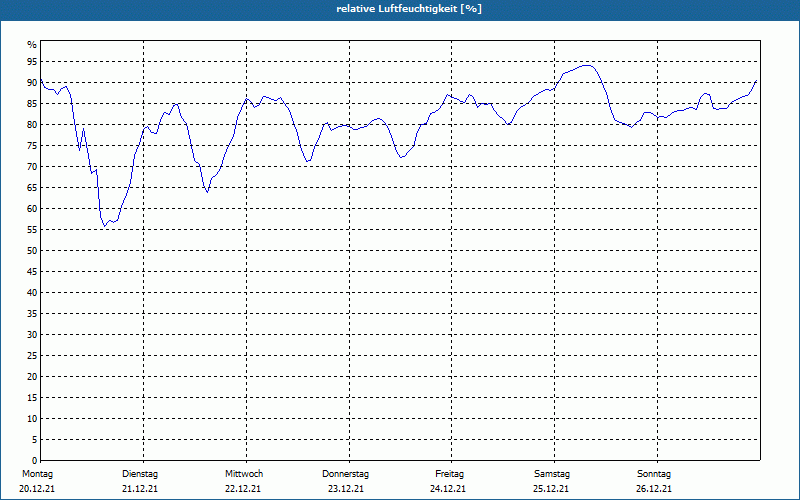Click the y-axis value 45
Viewport: 800px width, 500px height.
coord(32,271)
